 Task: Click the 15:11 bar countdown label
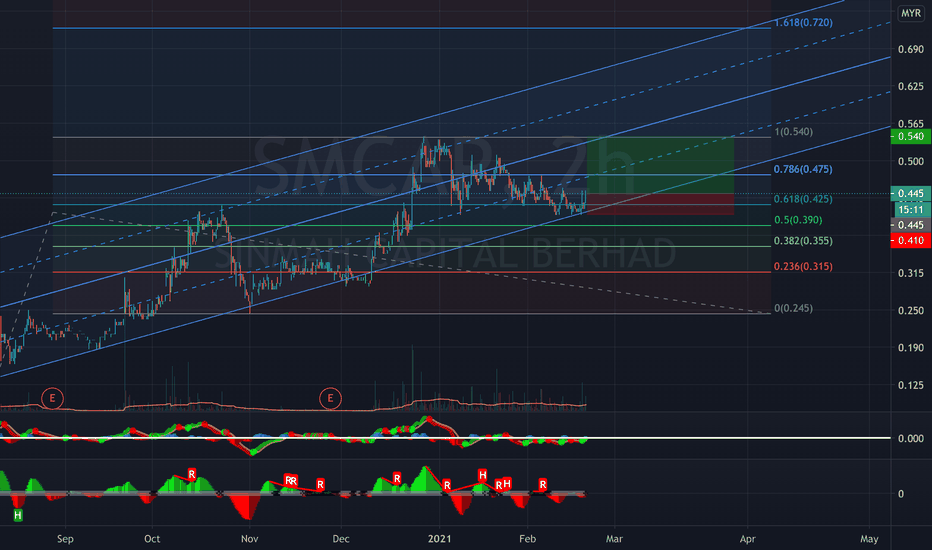click(911, 209)
